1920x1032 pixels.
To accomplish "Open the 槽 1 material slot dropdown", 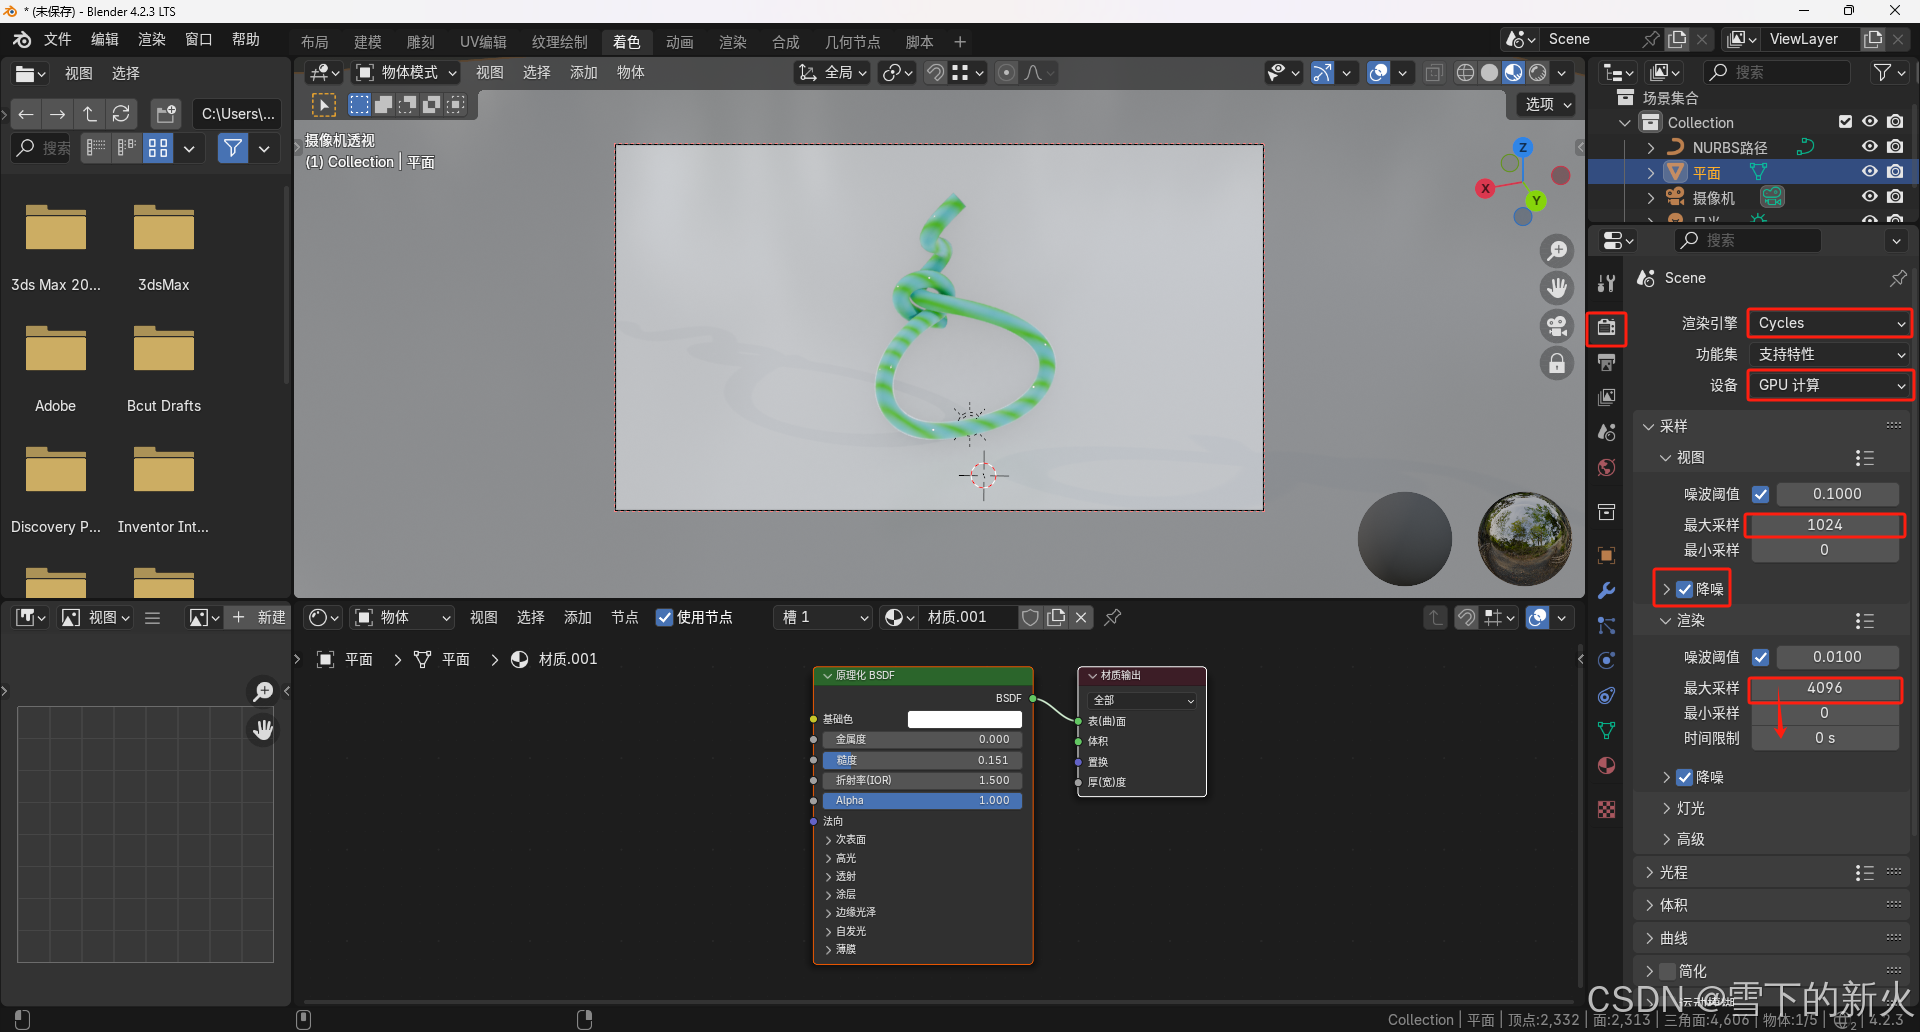I will (x=824, y=617).
